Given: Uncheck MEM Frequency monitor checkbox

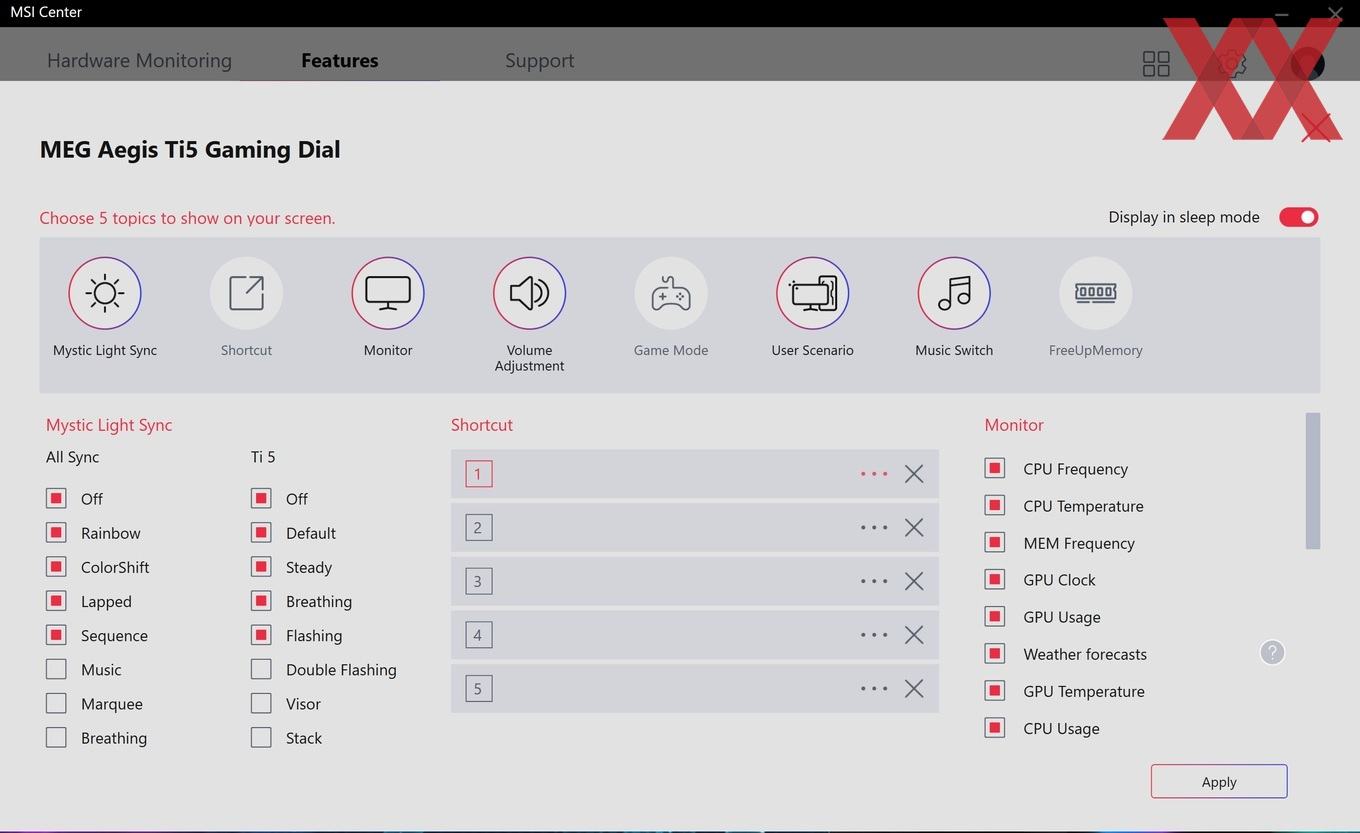Looking at the screenshot, I should [994, 542].
